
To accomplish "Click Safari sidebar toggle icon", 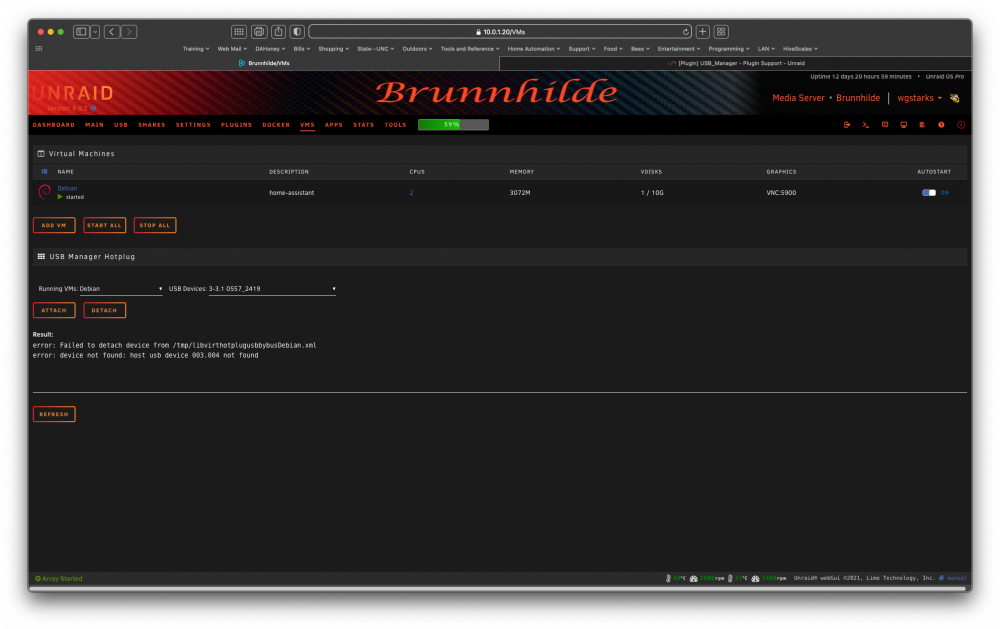I will click(81, 31).
